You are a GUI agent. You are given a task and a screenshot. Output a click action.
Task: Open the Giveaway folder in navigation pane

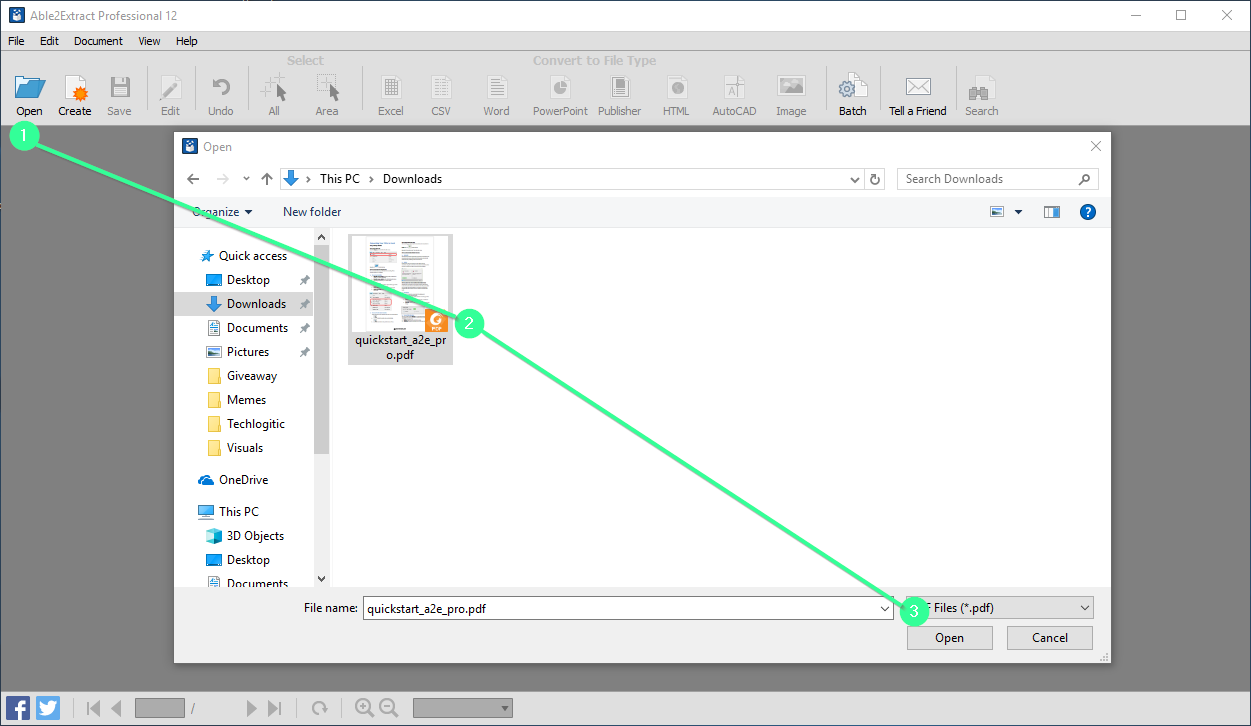[251, 376]
